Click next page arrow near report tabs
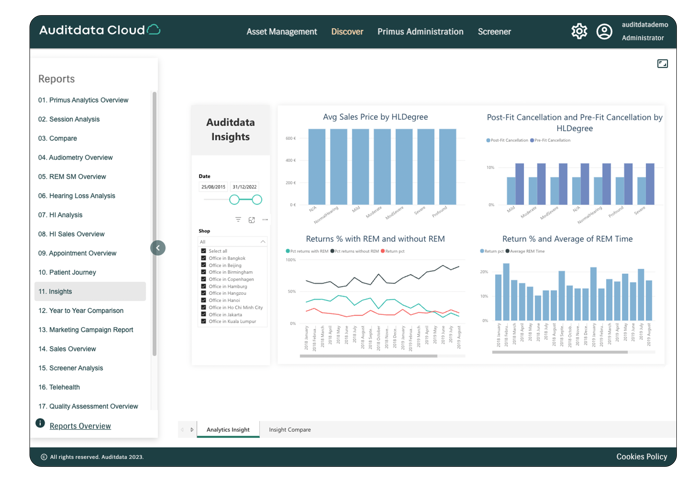The image size is (700, 478). tap(191, 430)
